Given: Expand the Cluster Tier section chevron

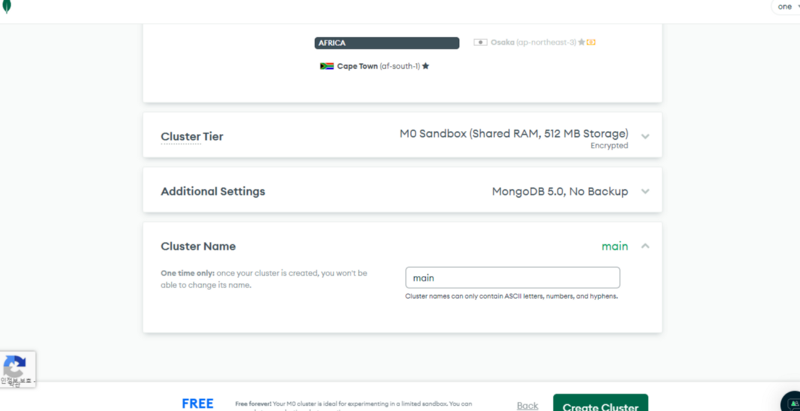Looking at the screenshot, I should (x=645, y=137).
